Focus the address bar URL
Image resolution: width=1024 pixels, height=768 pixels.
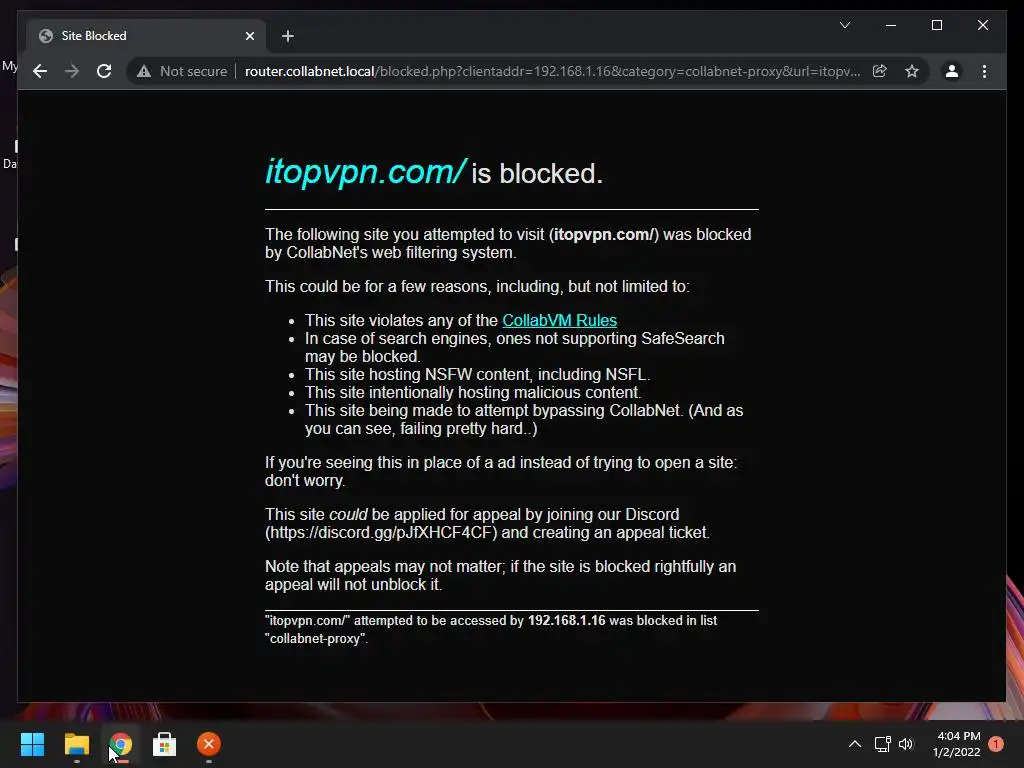click(552, 71)
